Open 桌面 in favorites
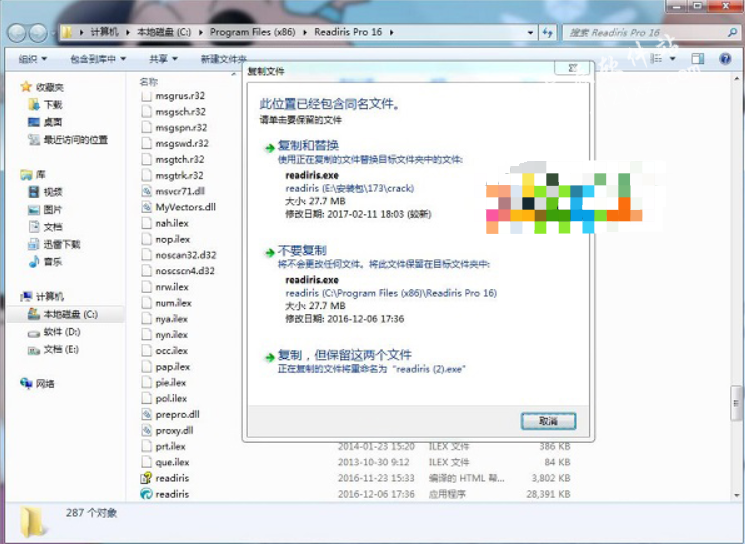This screenshot has height=544, width=745. (53, 122)
